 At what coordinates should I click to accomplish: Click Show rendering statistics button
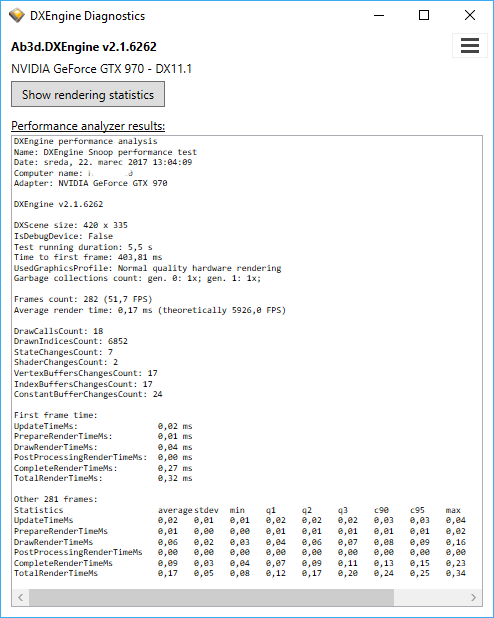(88, 94)
